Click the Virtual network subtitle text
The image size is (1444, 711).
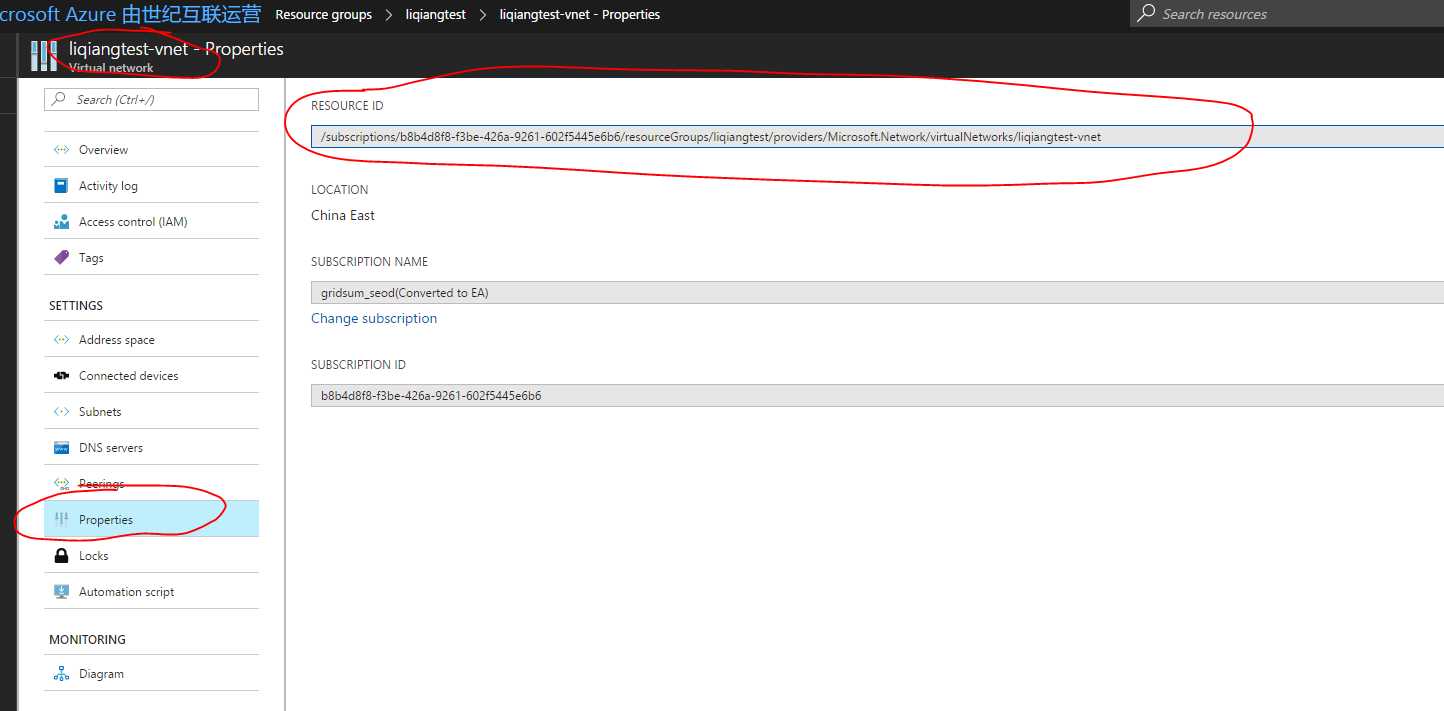coord(111,68)
